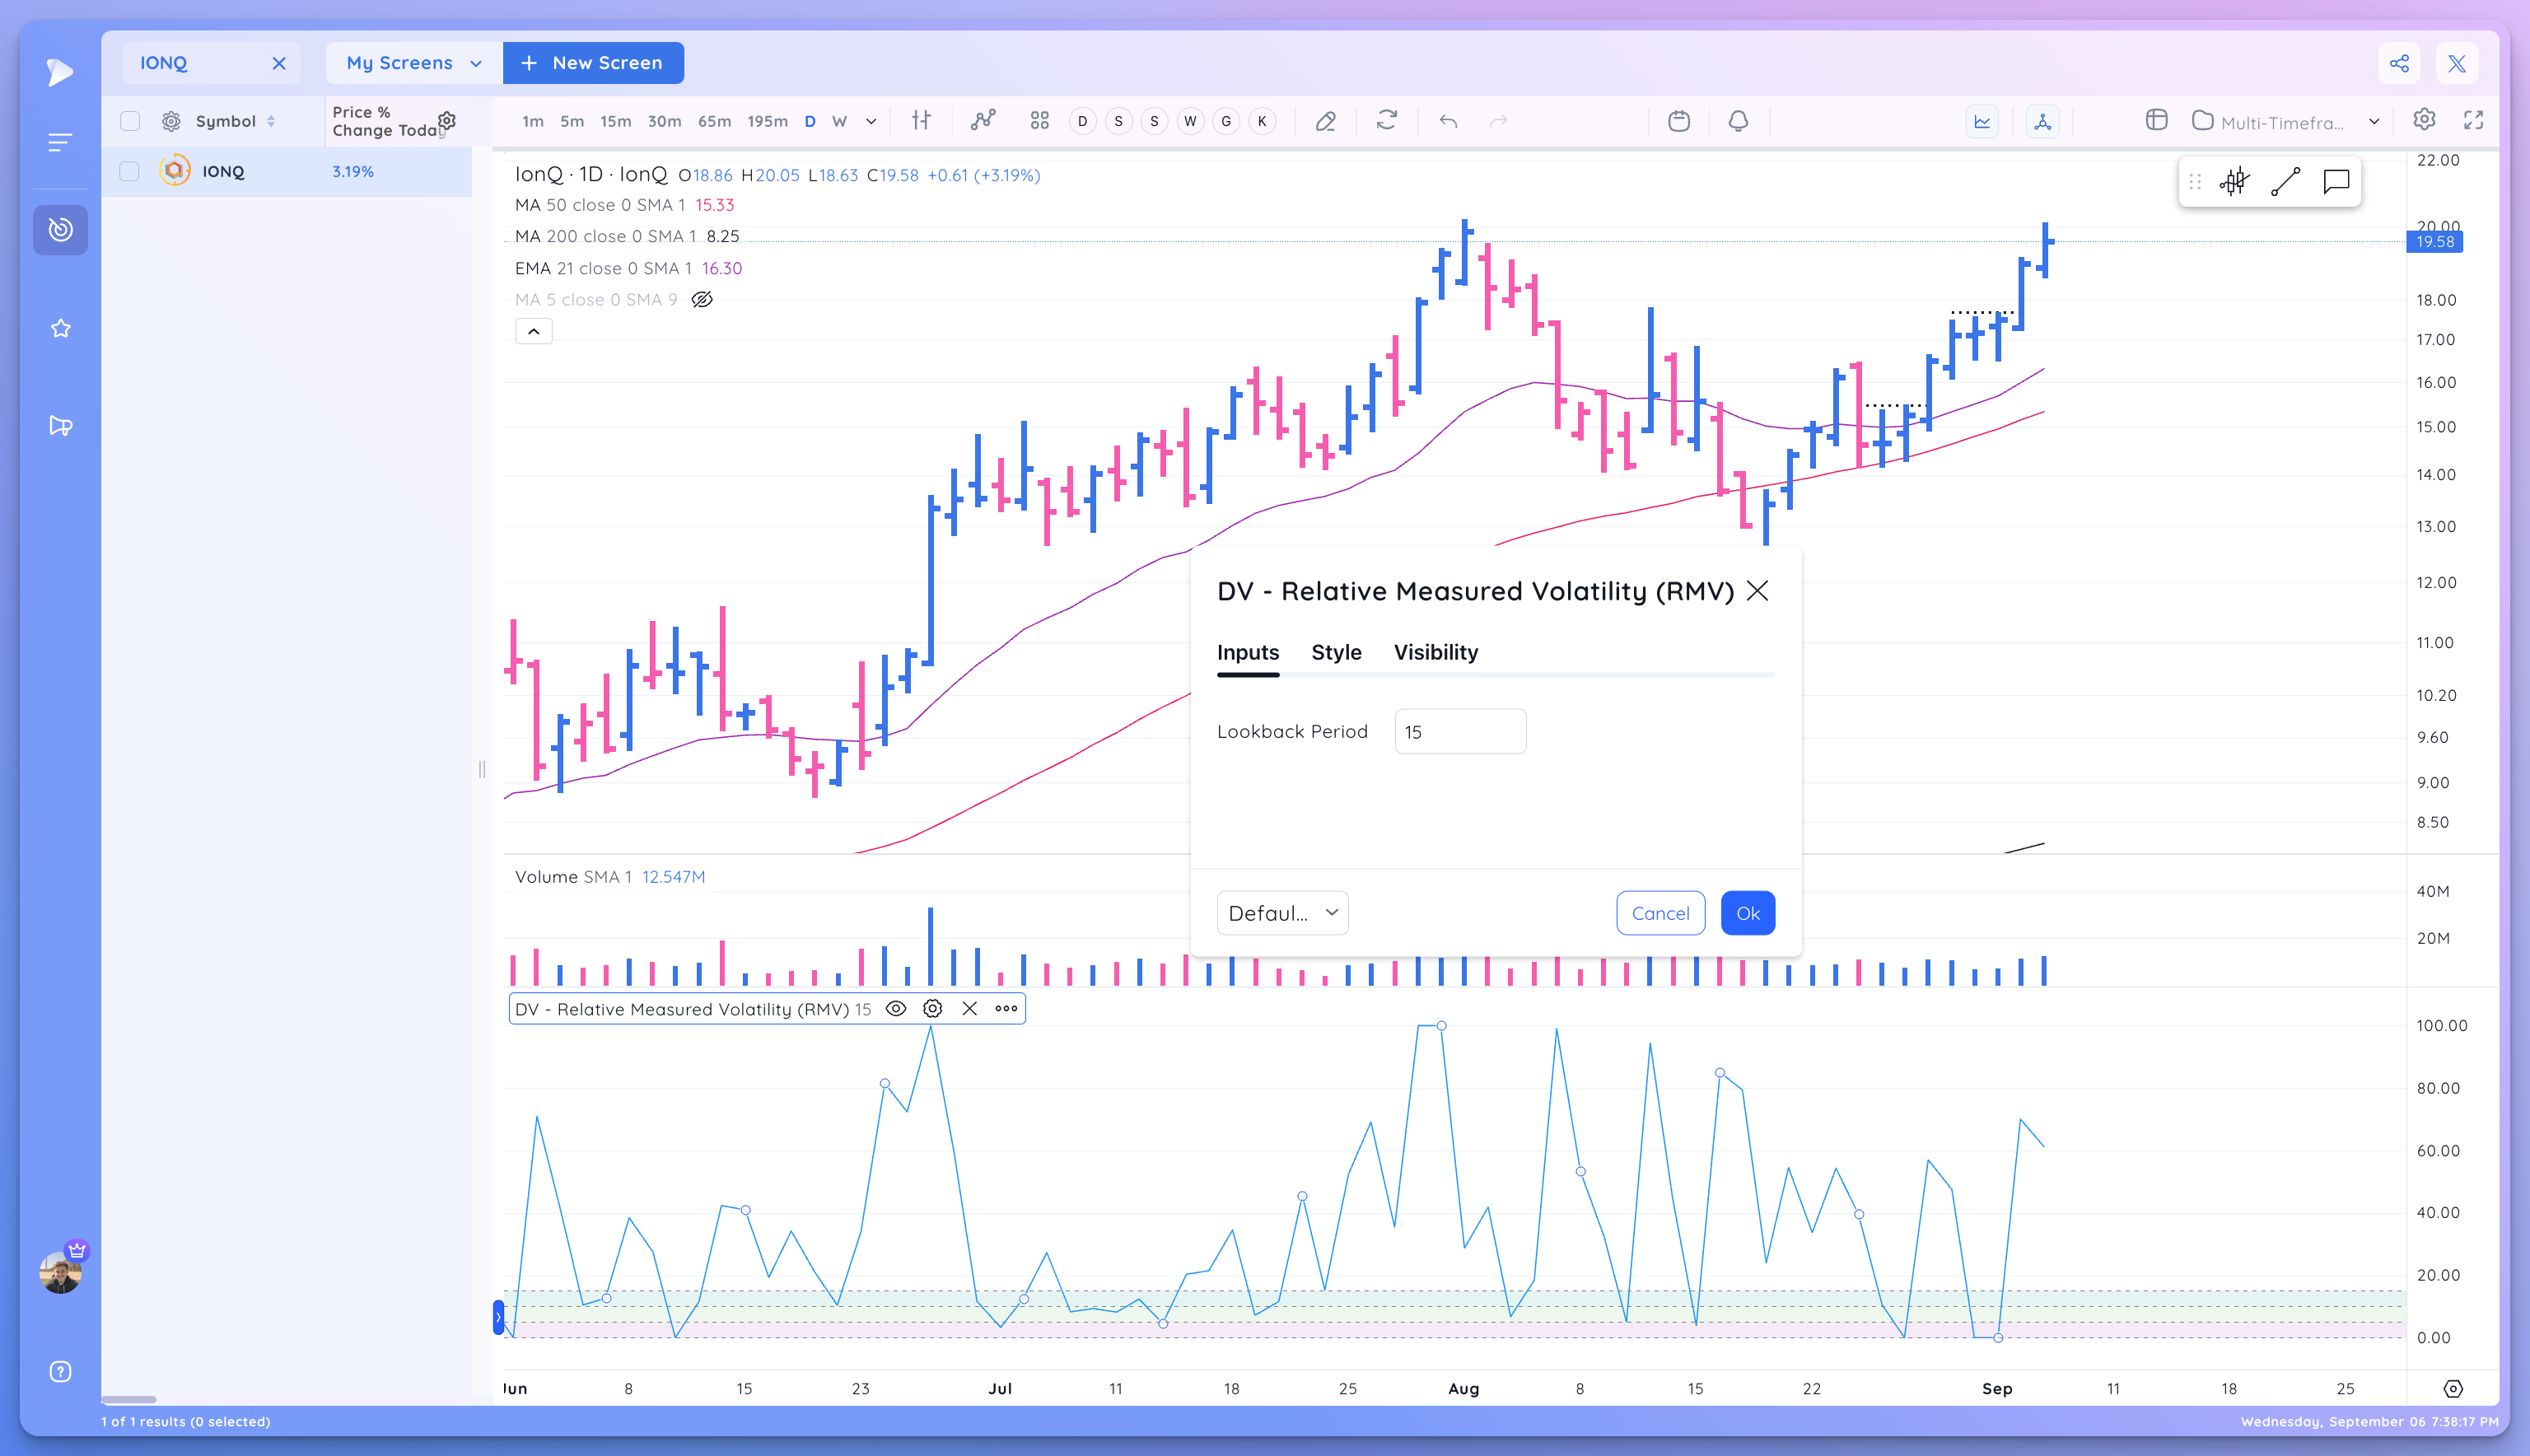
Task: Switch to the Style tab
Action: pos(1336,652)
